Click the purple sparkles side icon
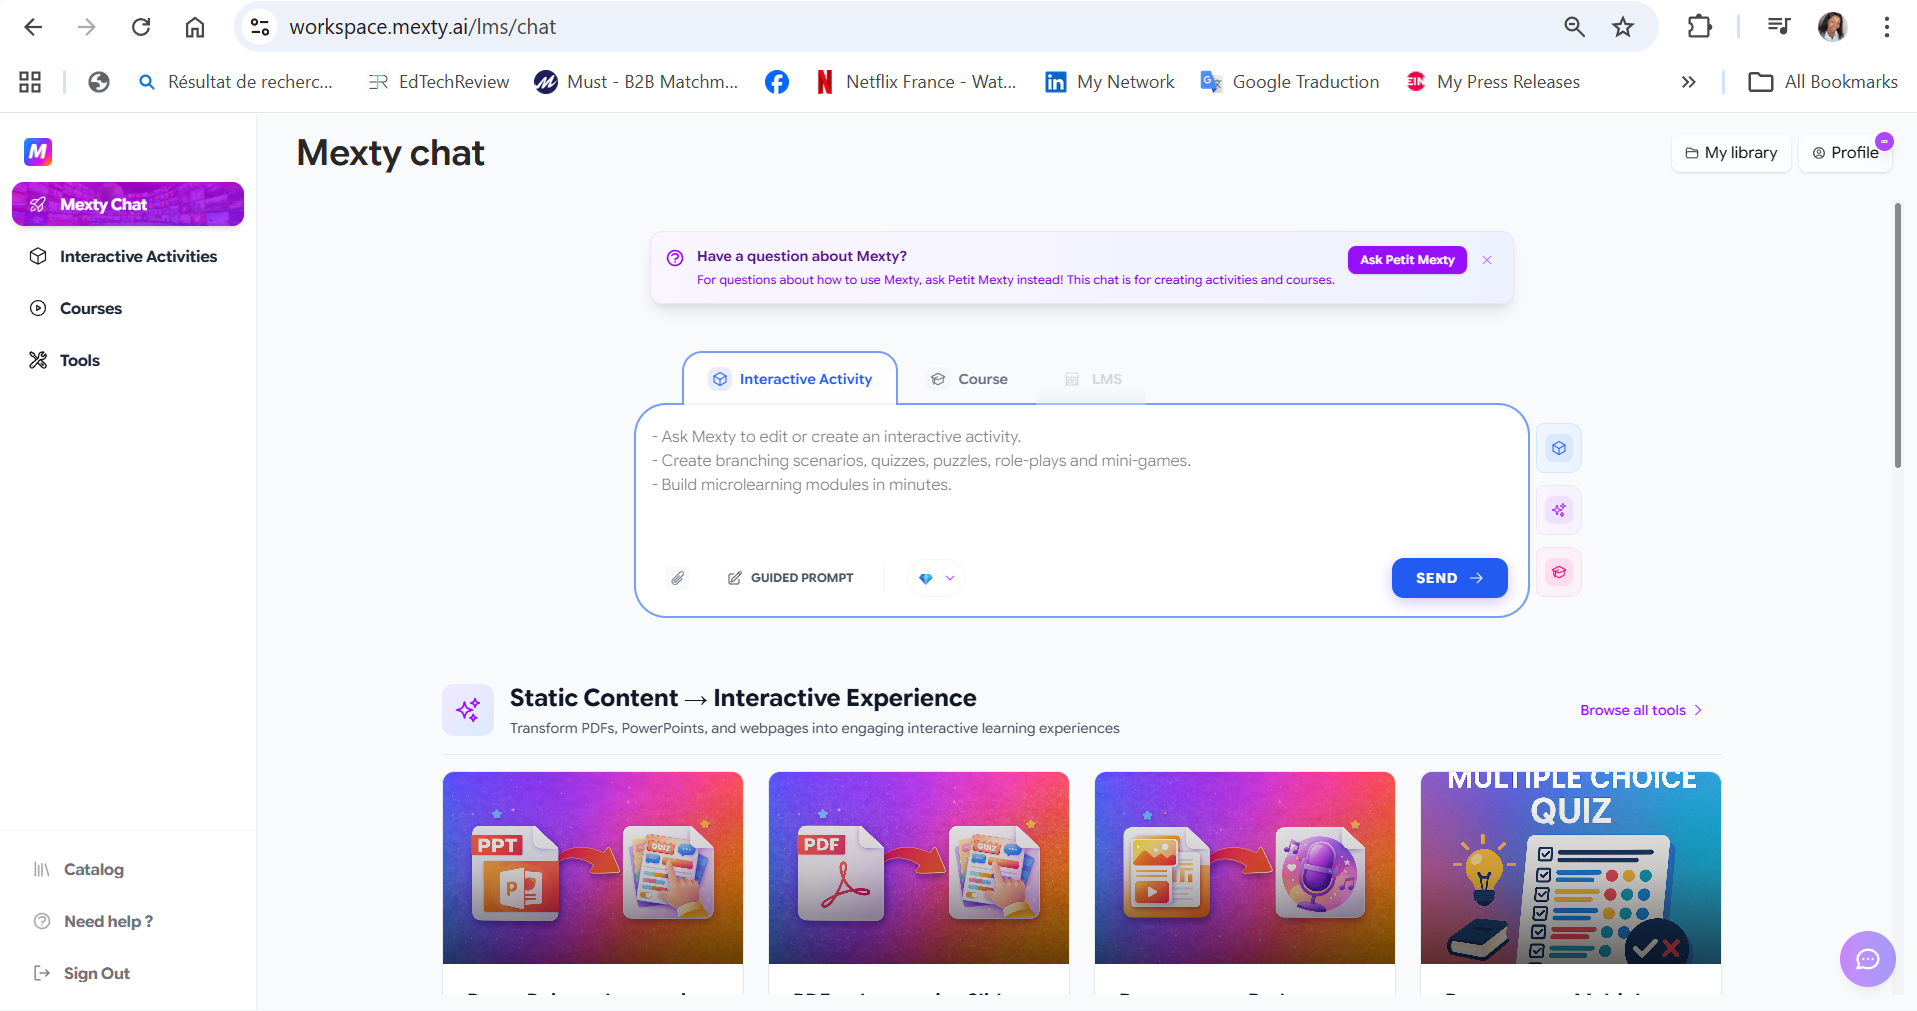 coord(1559,510)
